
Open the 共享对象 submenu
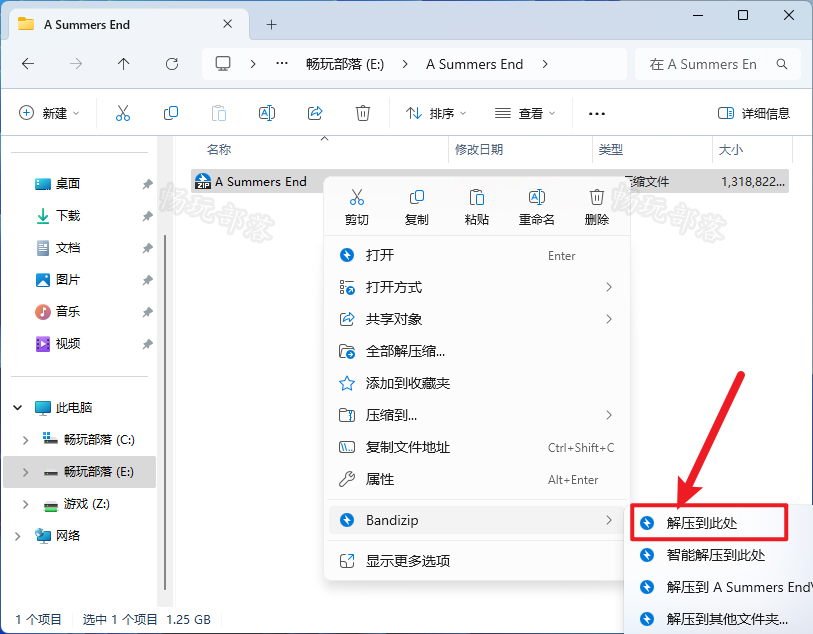pyautogui.click(x=476, y=319)
